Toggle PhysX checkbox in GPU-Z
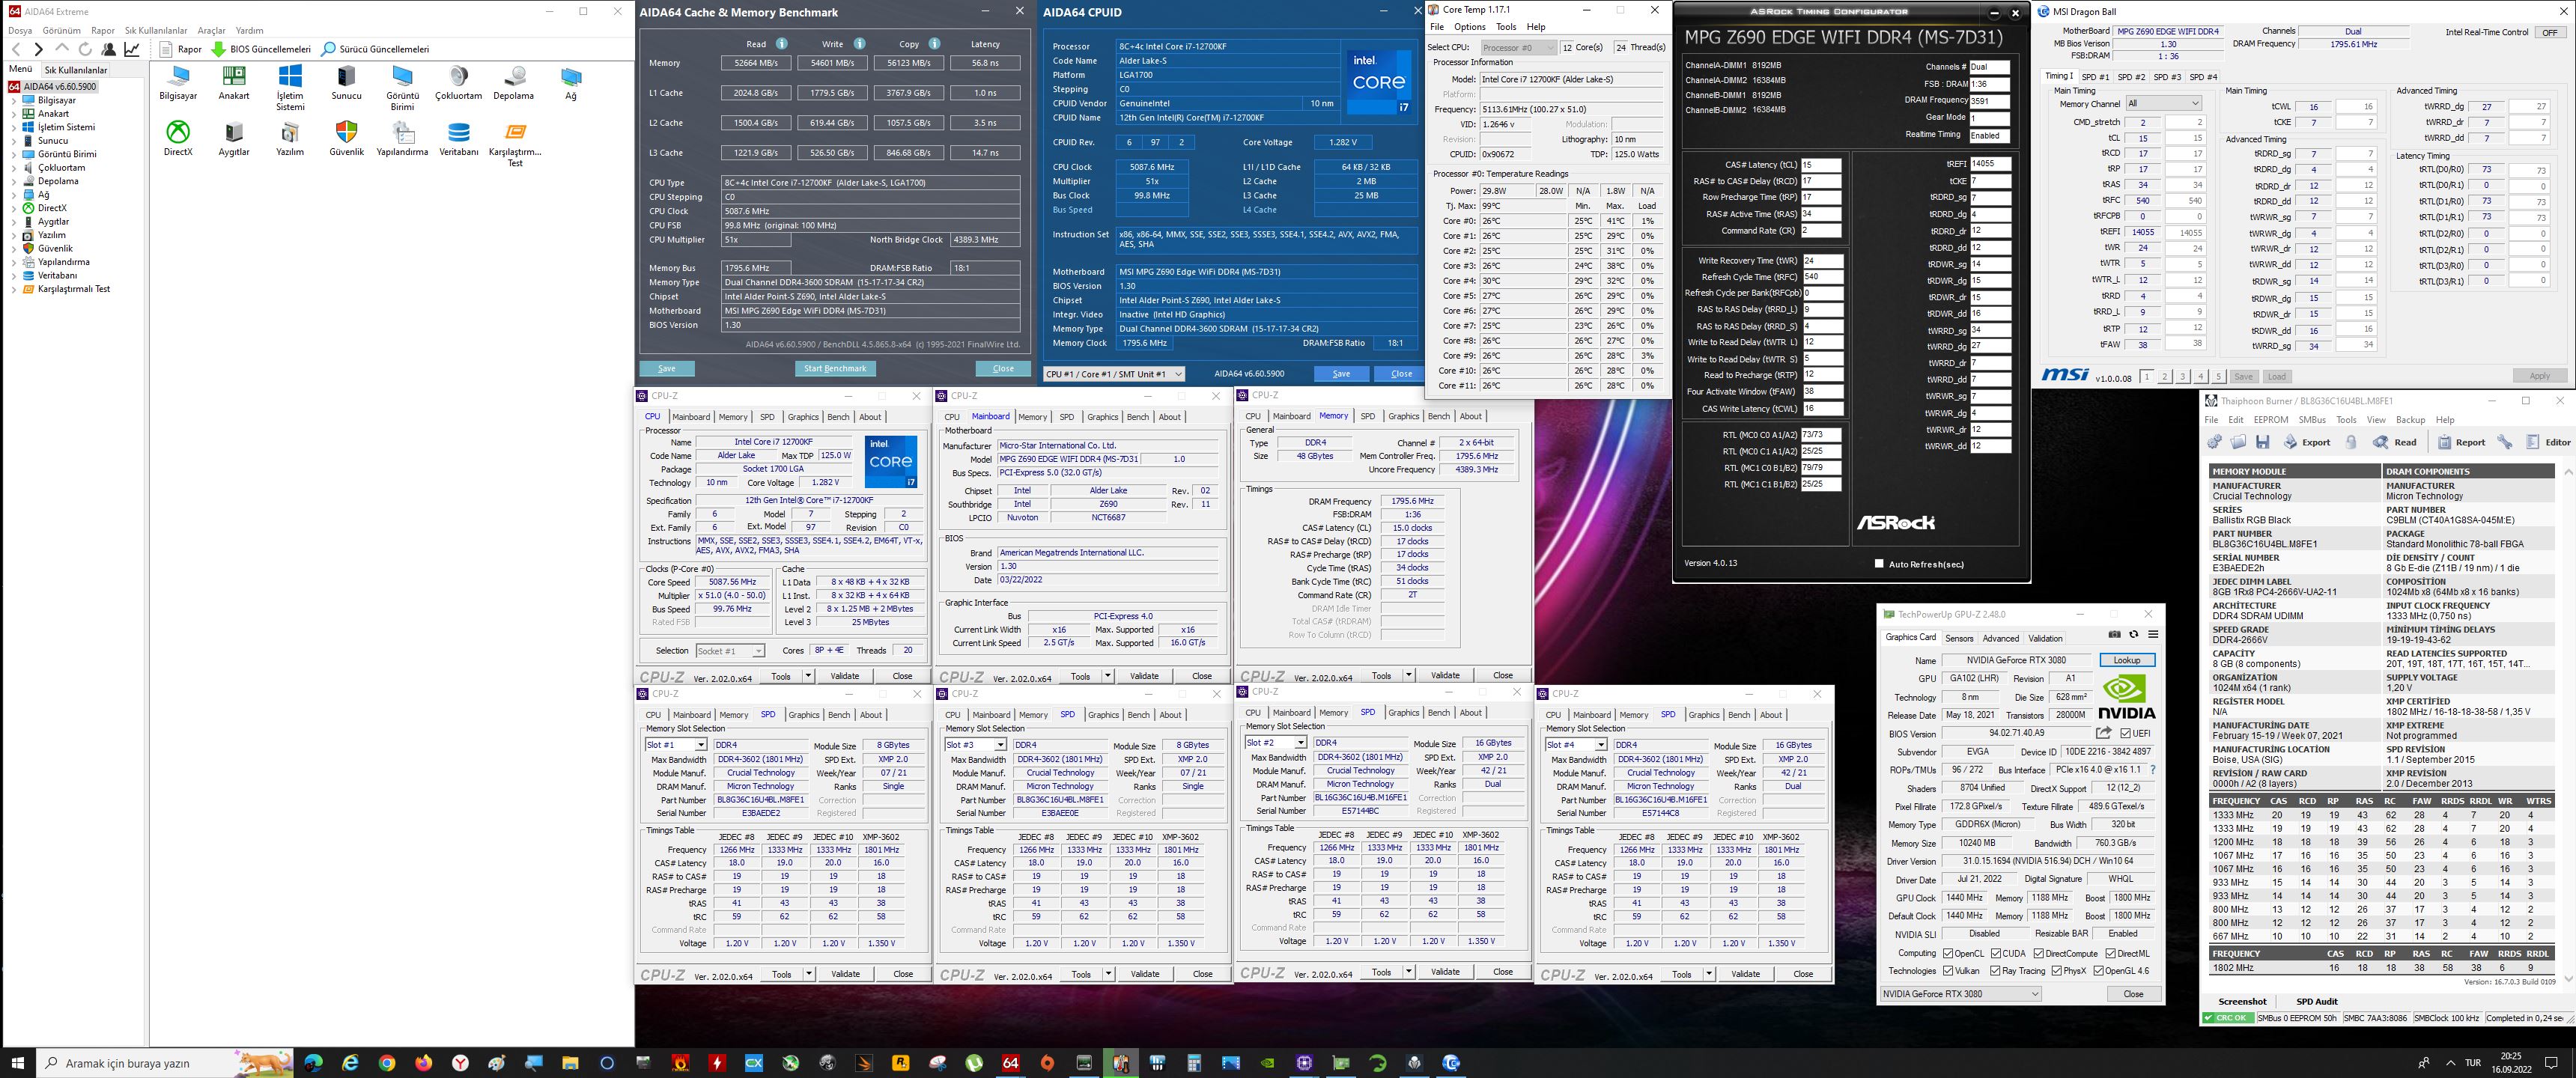This screenshot has width=2576, height=1078. [x=2056, y=970]
